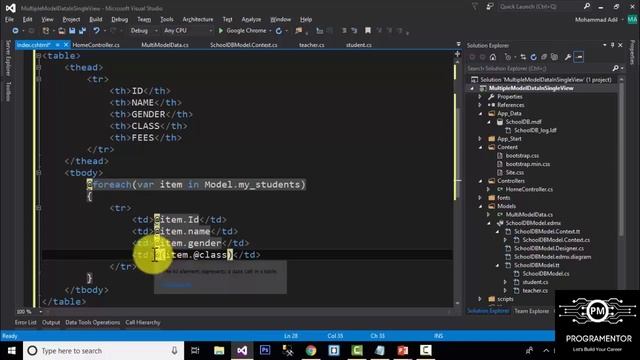Viewport: 640px width, 360px height.
Task: Expand the Properties node in Solution Explorer
Action: 480,97
